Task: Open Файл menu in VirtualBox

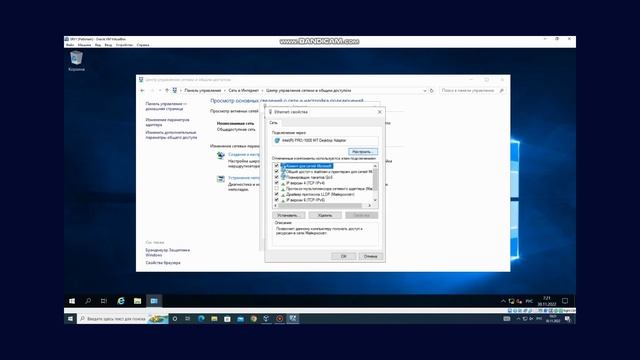Action: click(70, 45)
